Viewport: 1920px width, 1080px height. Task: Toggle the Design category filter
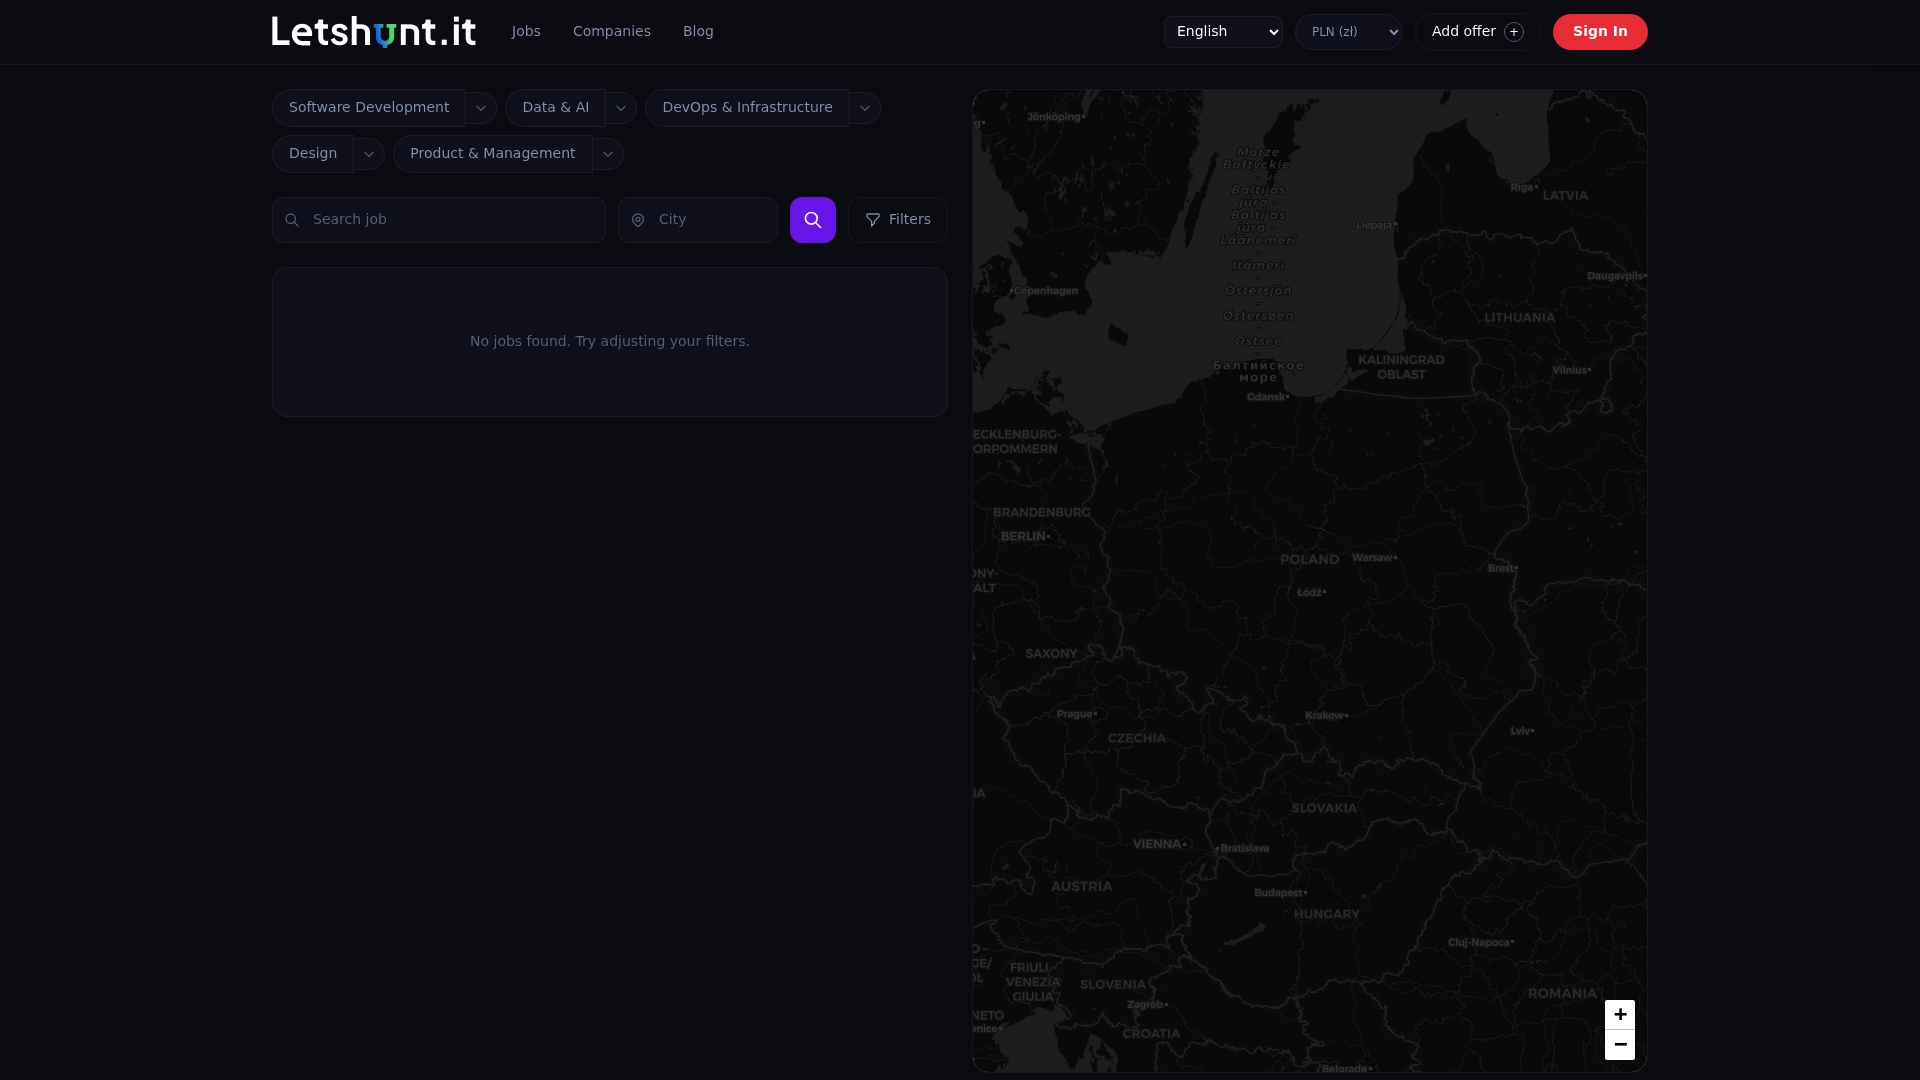(x=312, y=153)
